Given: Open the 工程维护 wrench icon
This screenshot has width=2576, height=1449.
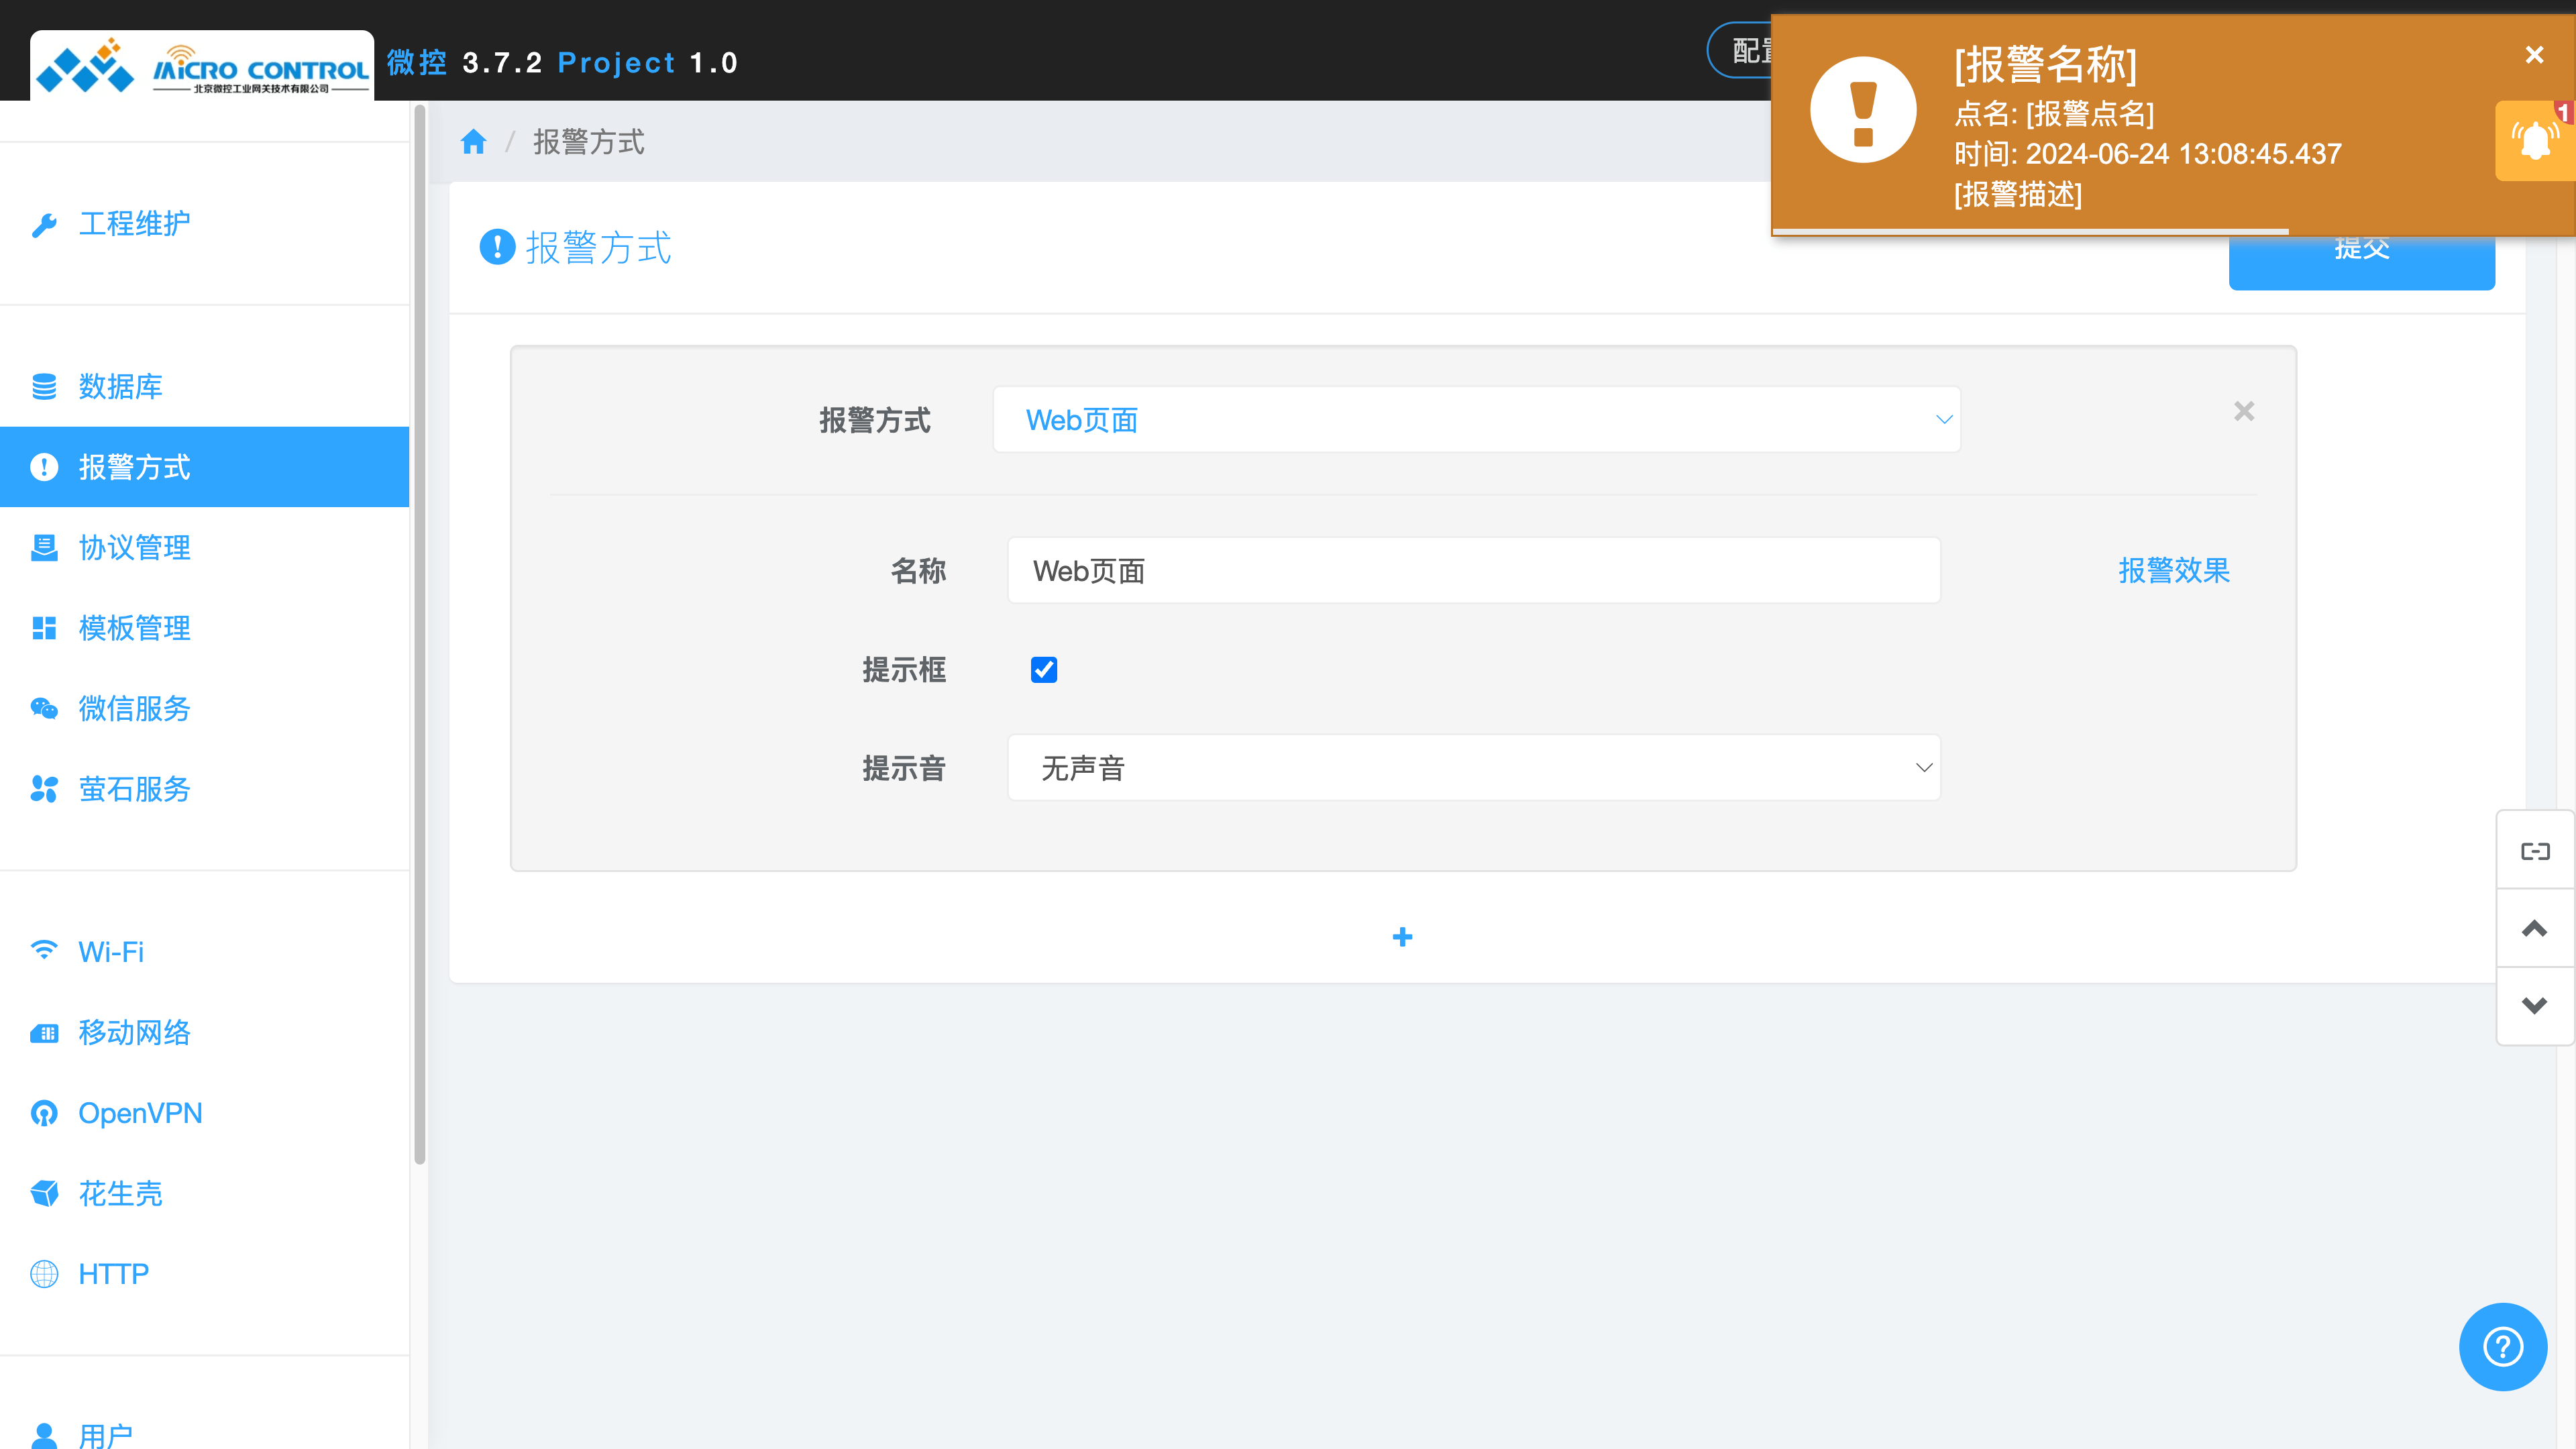Looking at the screenshot, I should pyautogui.click(x=45, y=223).
